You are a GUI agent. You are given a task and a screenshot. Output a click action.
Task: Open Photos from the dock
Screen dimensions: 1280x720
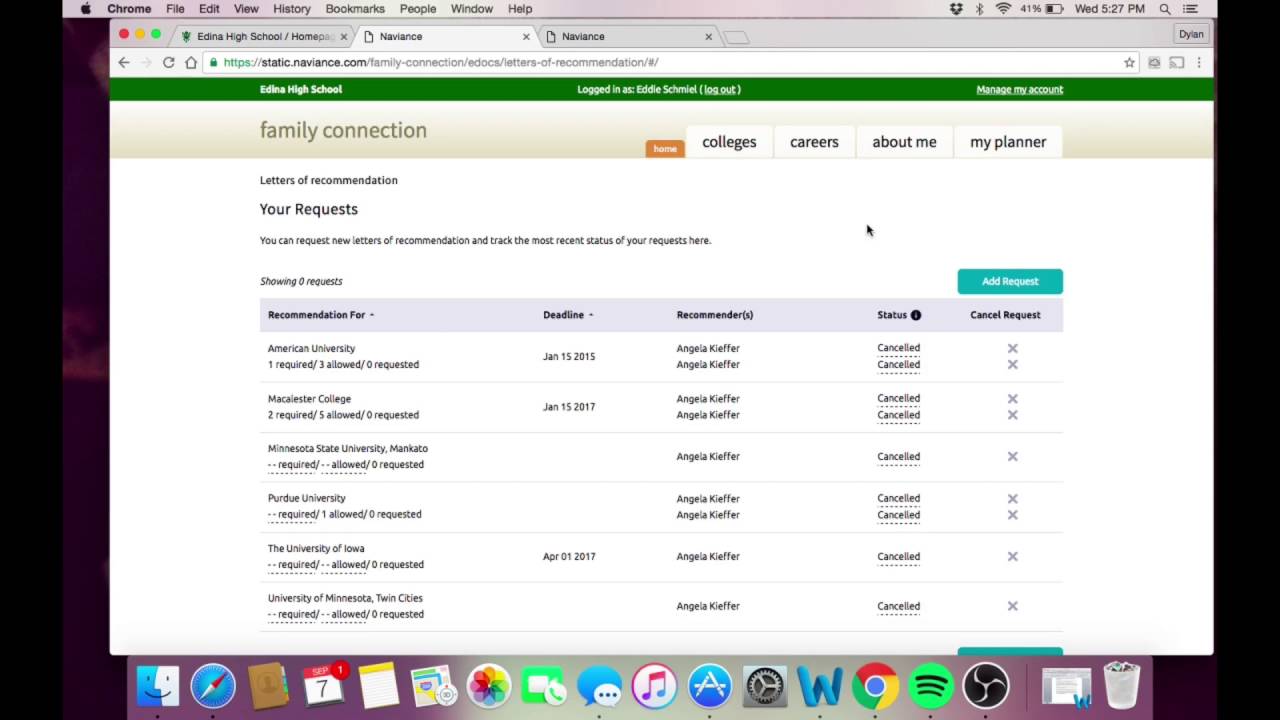point(489,686)
